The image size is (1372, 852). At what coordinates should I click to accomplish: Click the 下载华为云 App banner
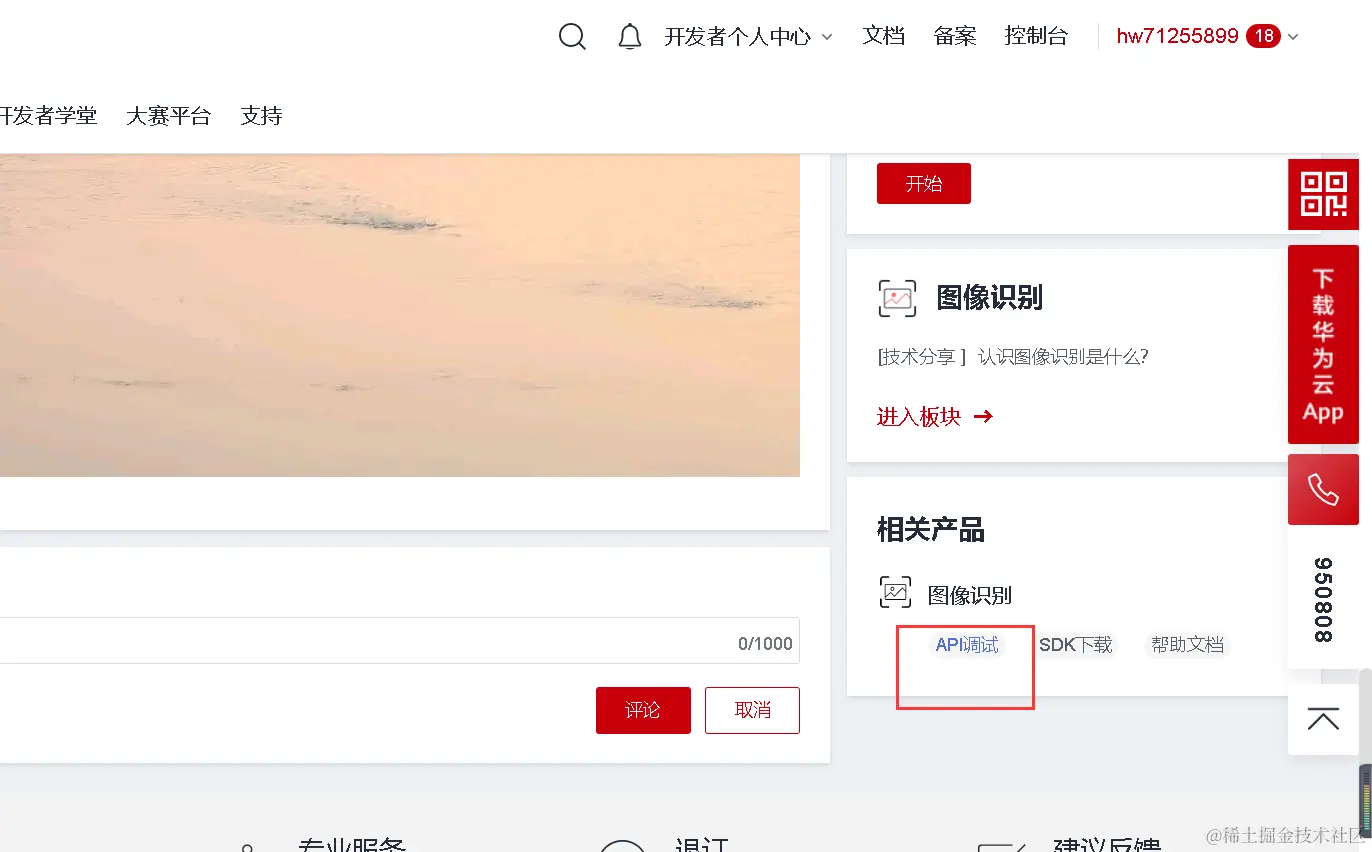1323,344
